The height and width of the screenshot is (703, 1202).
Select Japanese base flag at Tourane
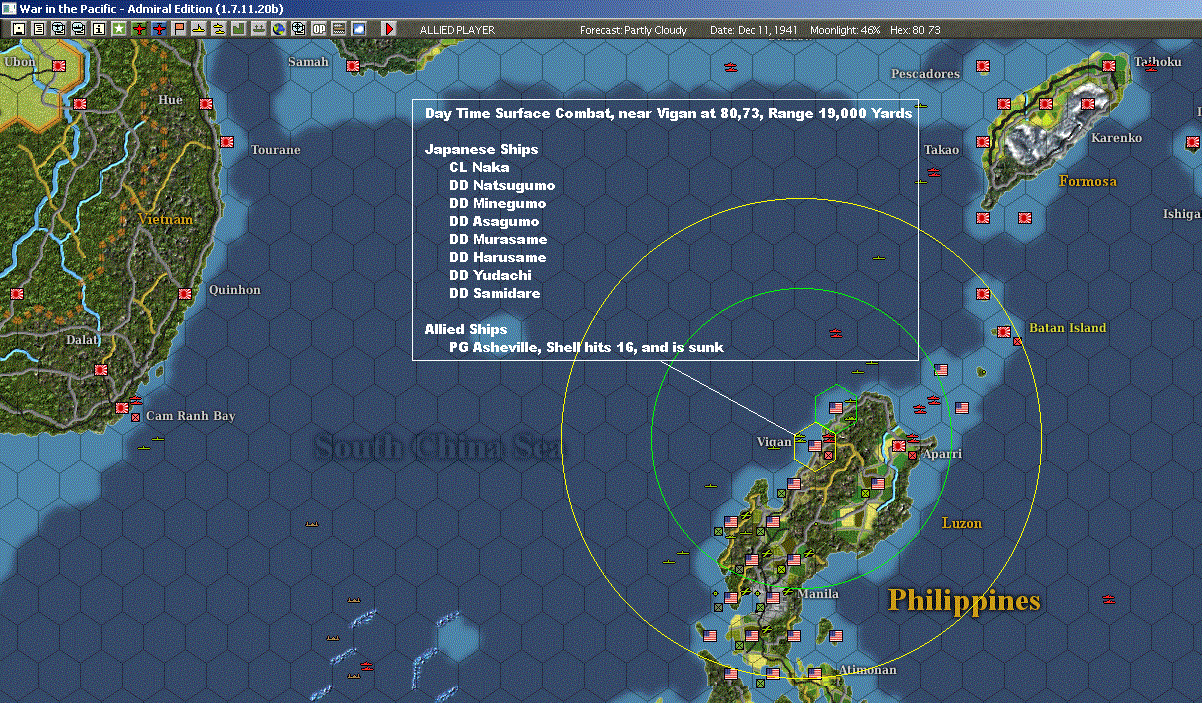228,142
